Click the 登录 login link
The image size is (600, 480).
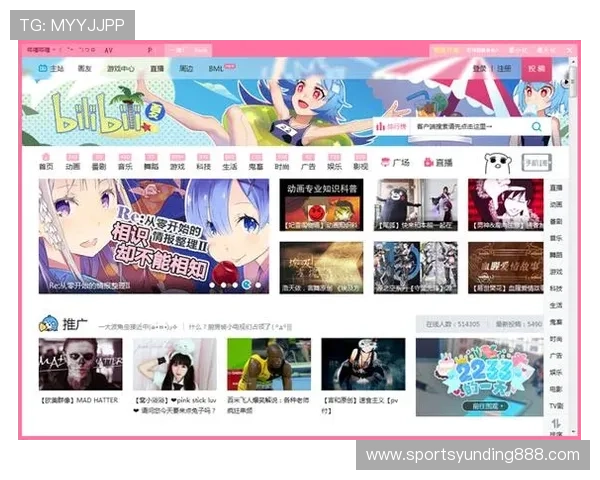click(x=480, y=69)
